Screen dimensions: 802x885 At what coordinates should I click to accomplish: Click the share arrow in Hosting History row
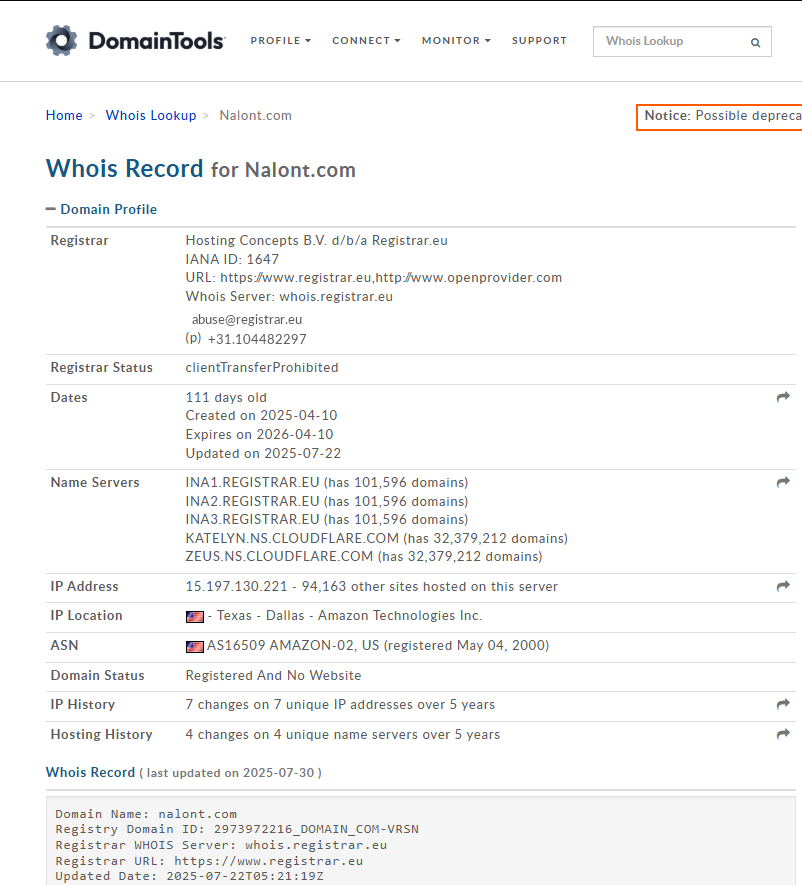pyautogui.click(x=783, y=734)
